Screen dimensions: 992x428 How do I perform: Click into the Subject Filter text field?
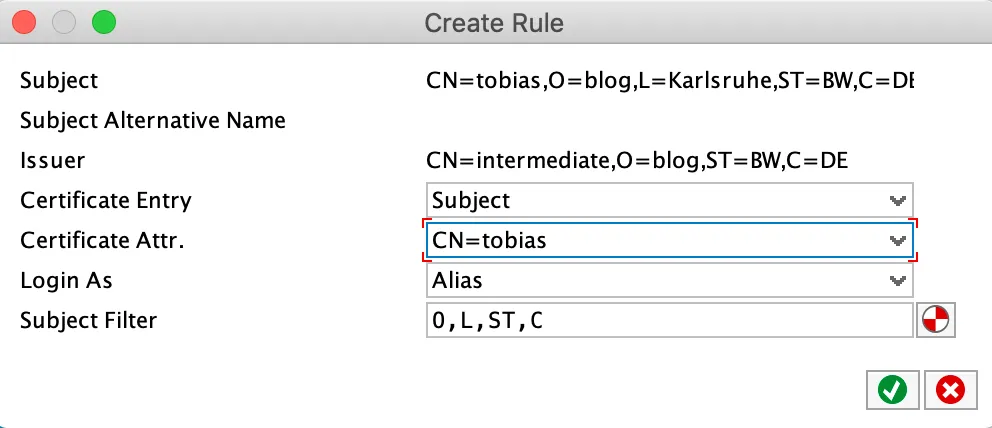[669, 321]
